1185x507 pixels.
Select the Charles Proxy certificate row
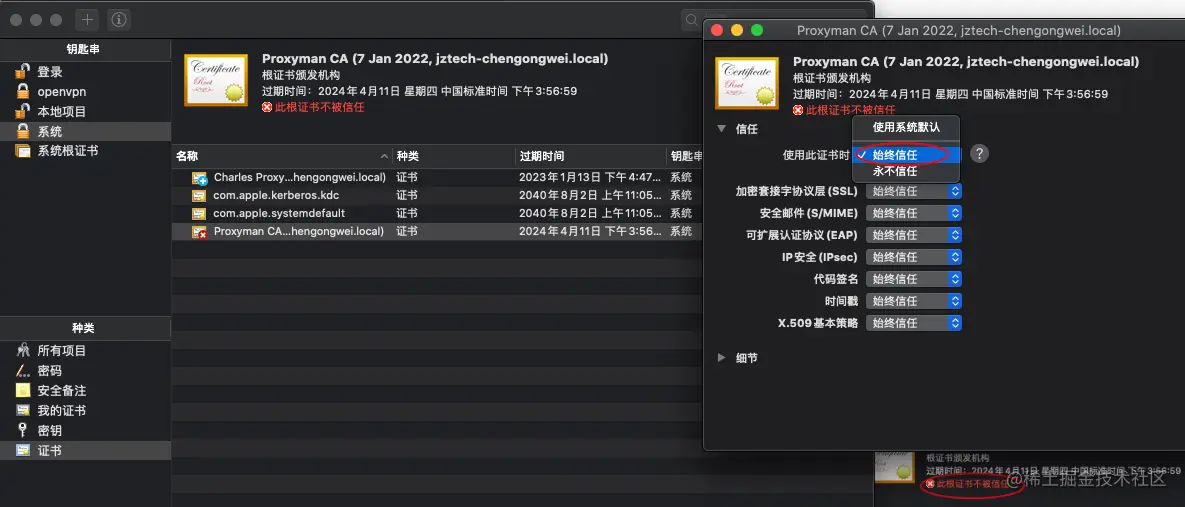coord(438,177)
